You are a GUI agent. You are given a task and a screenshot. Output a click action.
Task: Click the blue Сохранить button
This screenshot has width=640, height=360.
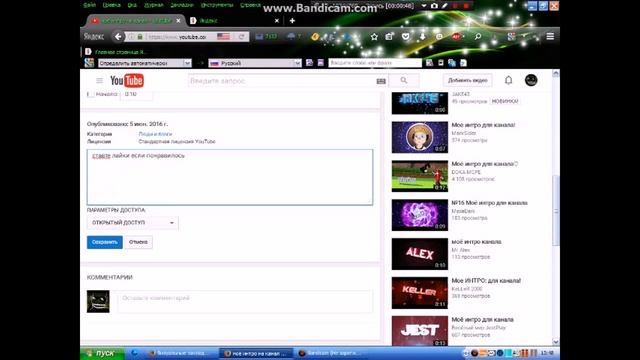click(x=104, y=242)
